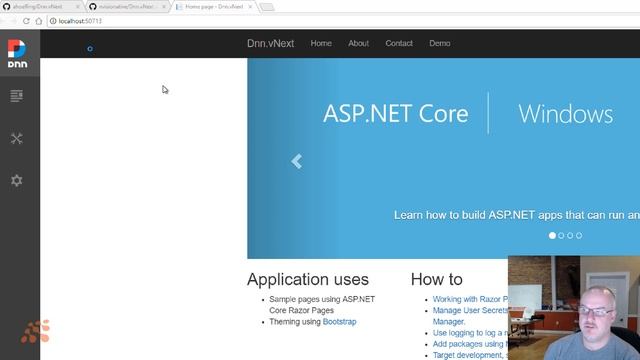640x360 pixels.
Task: Open the Content menu icon in the sidebar
Action: [17, 96]
